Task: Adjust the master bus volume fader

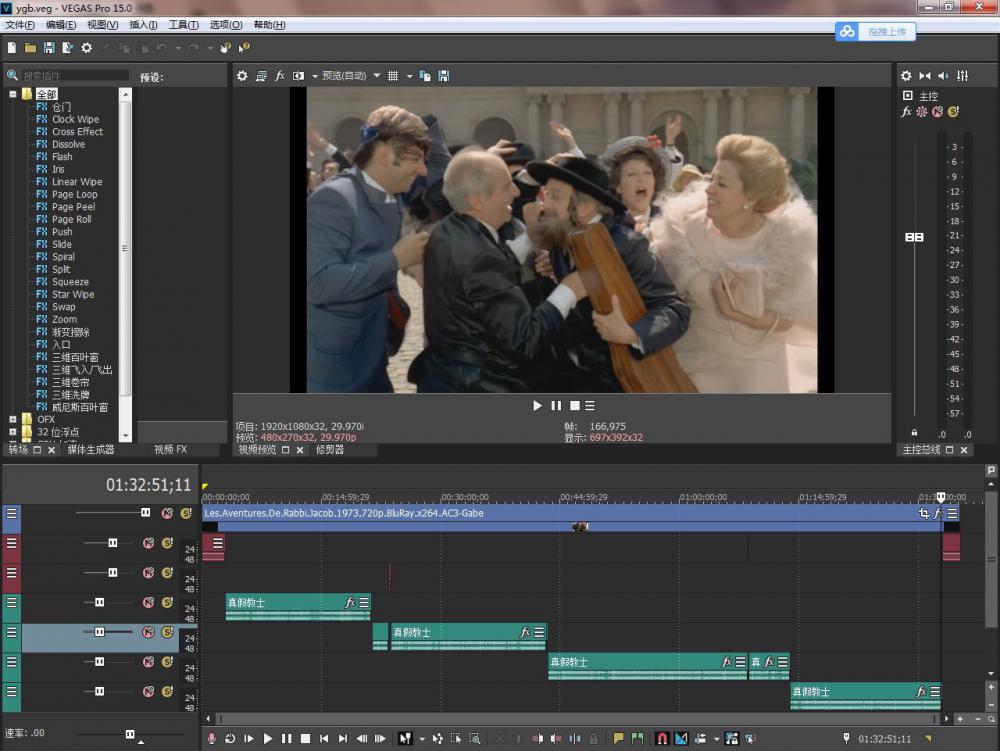Action: [x=915, y=237]
